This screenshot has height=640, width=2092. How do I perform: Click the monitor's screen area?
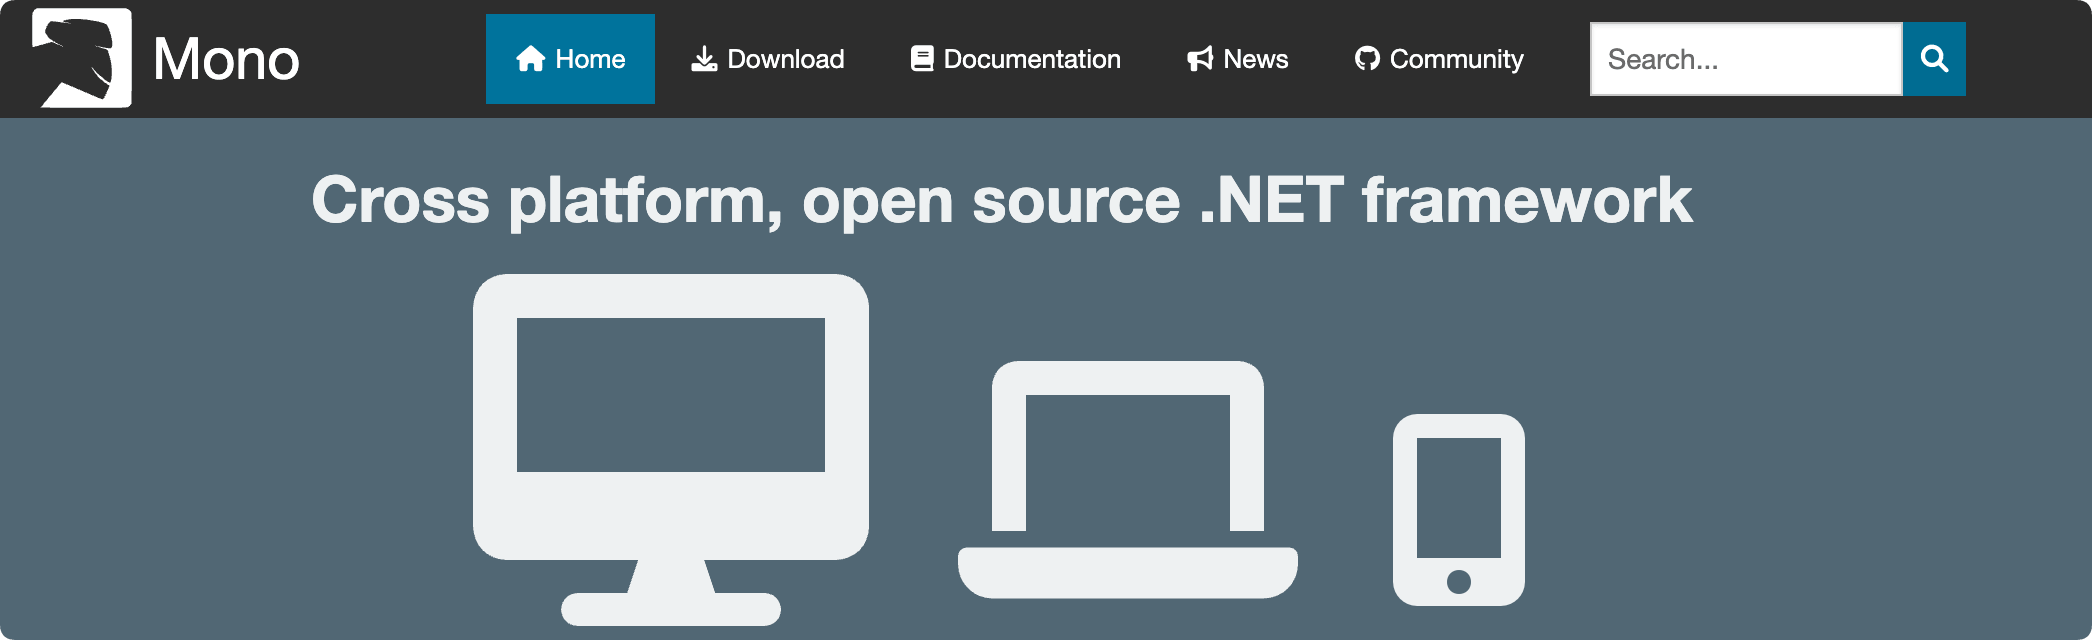[x=671, y=395]
